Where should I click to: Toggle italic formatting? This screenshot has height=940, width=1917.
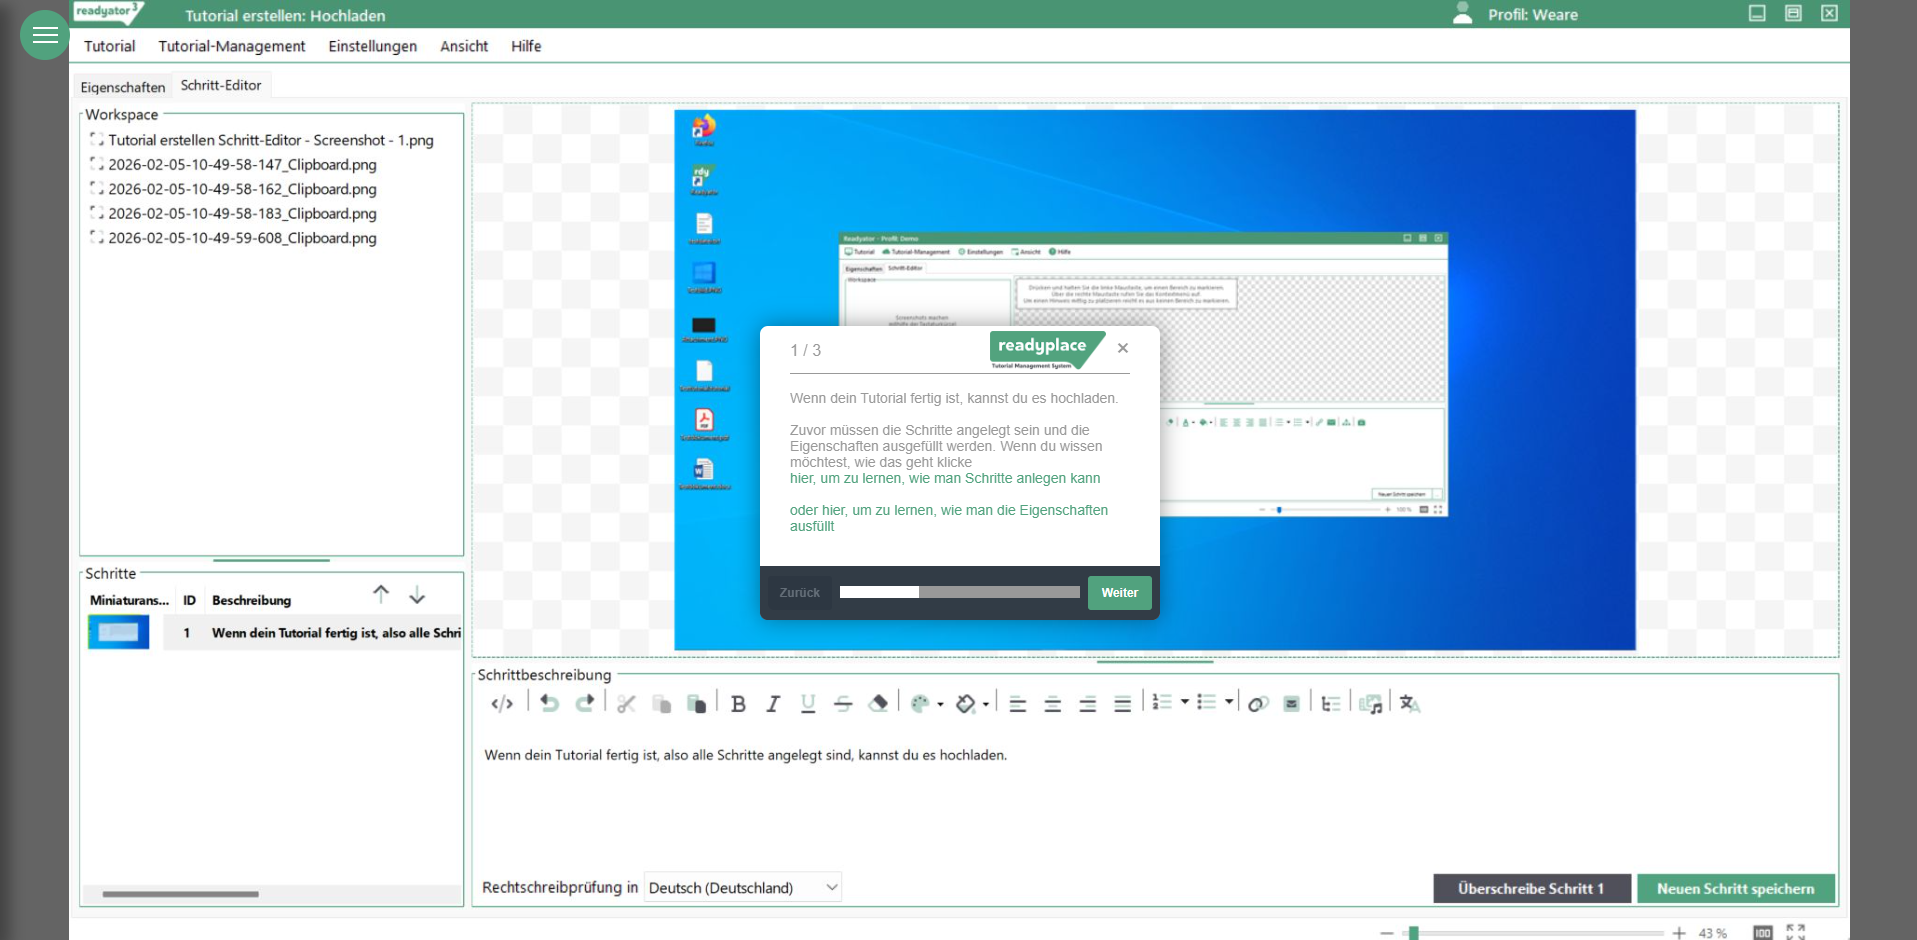click(x=773, y=704)
